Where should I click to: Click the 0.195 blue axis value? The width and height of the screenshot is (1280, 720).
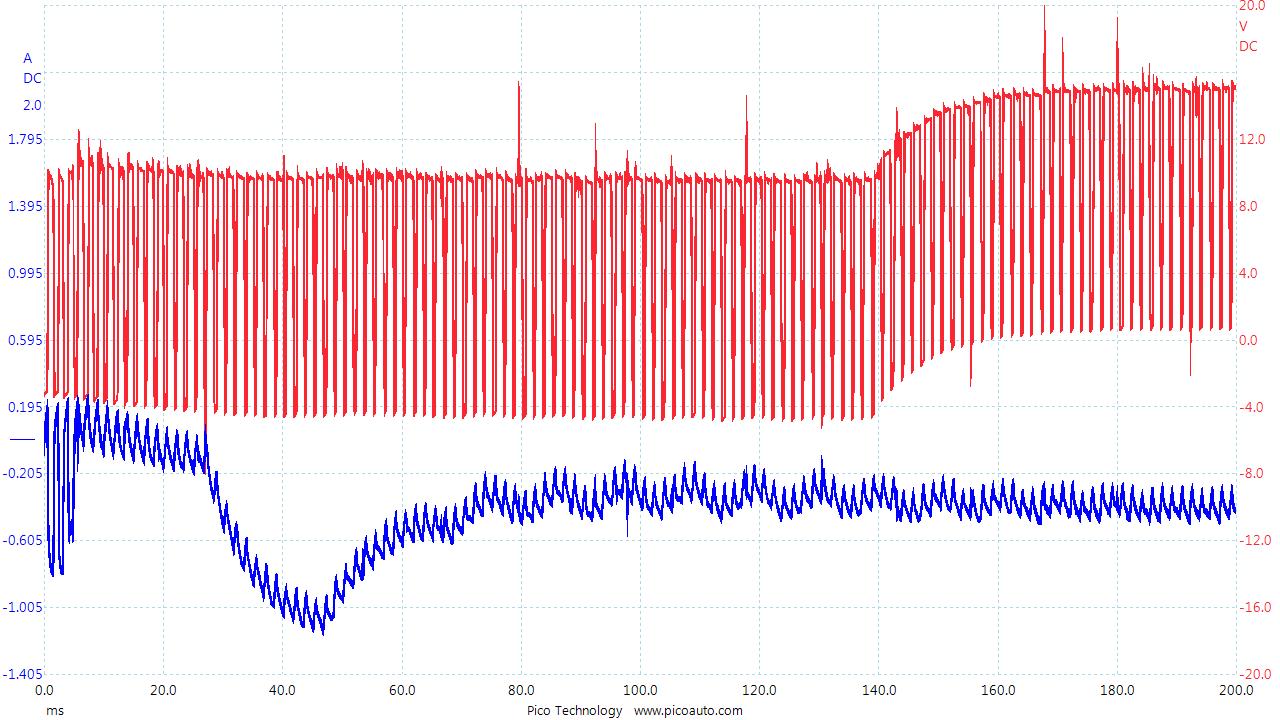click(x=25, y=407)
